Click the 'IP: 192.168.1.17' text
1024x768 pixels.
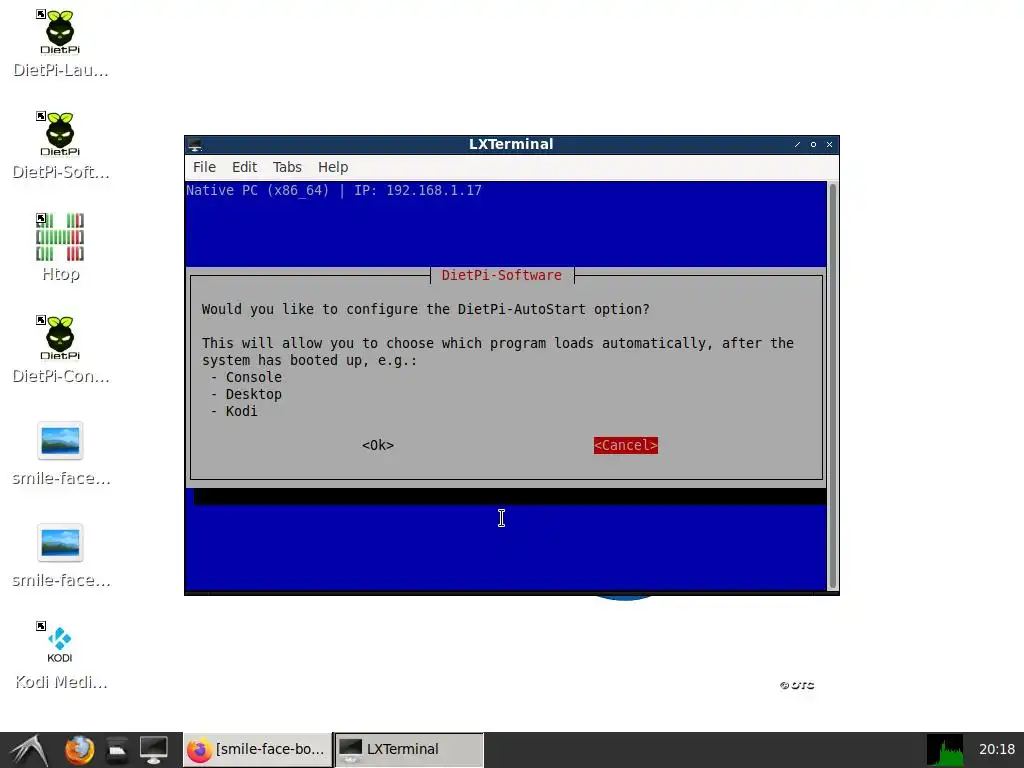pos(418,191)
